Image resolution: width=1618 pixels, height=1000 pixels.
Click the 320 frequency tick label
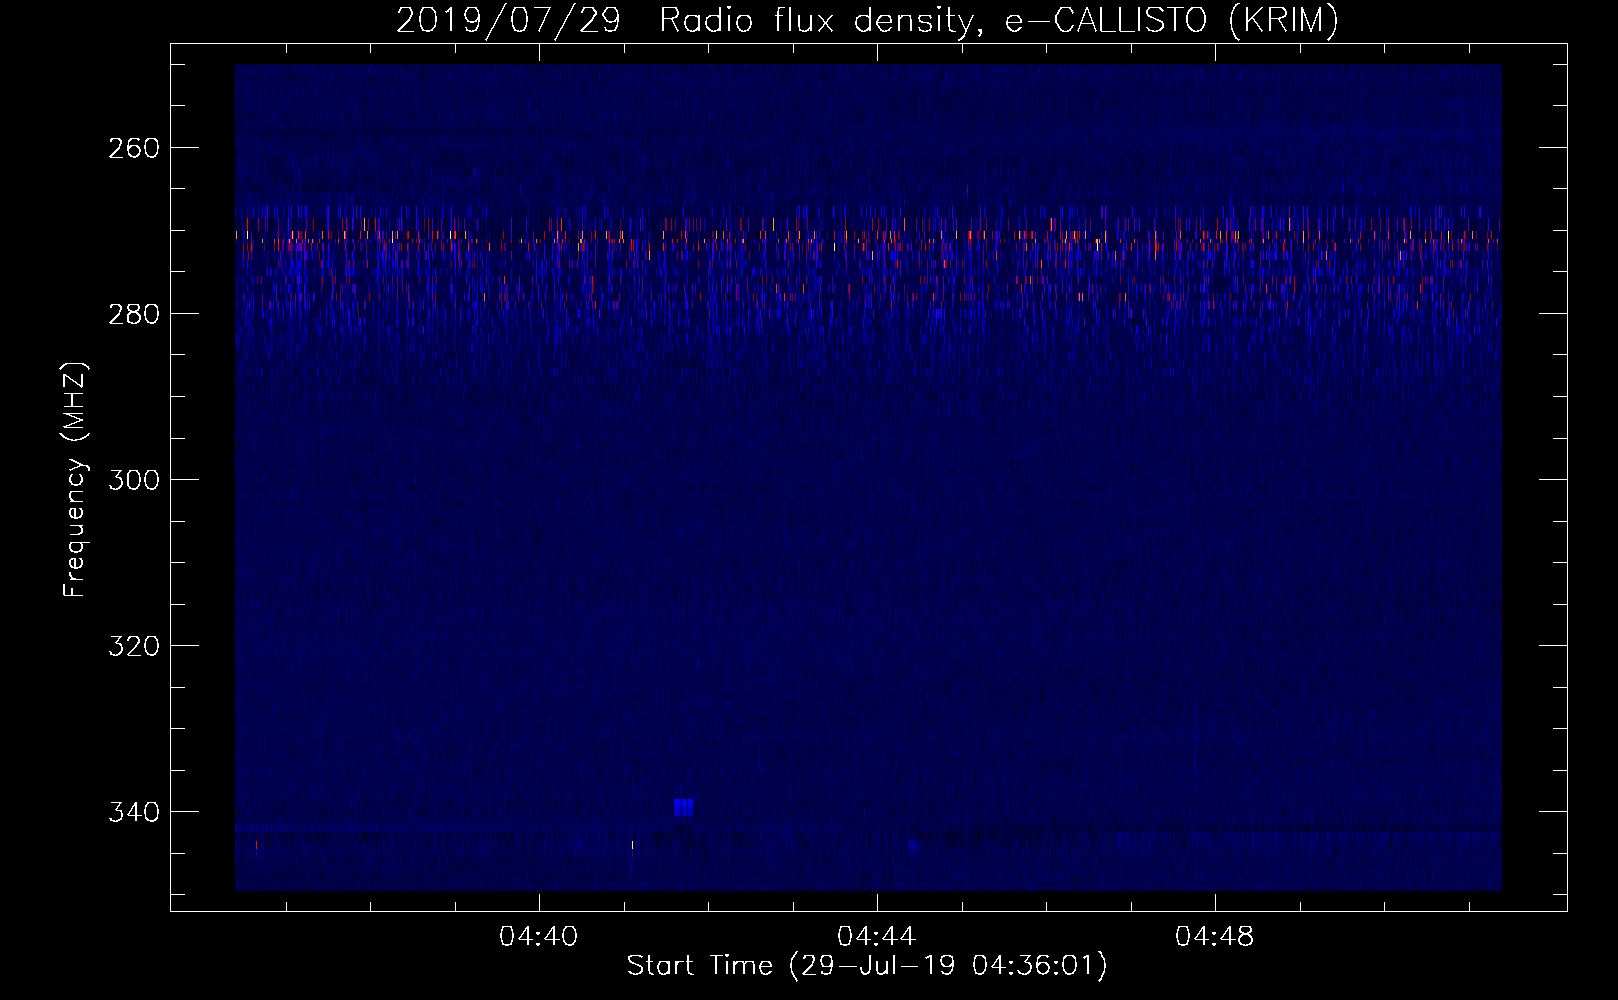[134, 646]
